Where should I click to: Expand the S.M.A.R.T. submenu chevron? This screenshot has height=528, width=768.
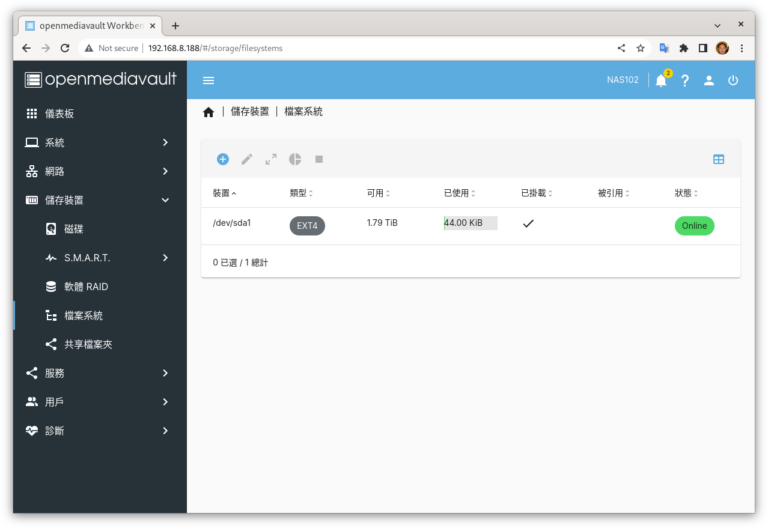165,258
